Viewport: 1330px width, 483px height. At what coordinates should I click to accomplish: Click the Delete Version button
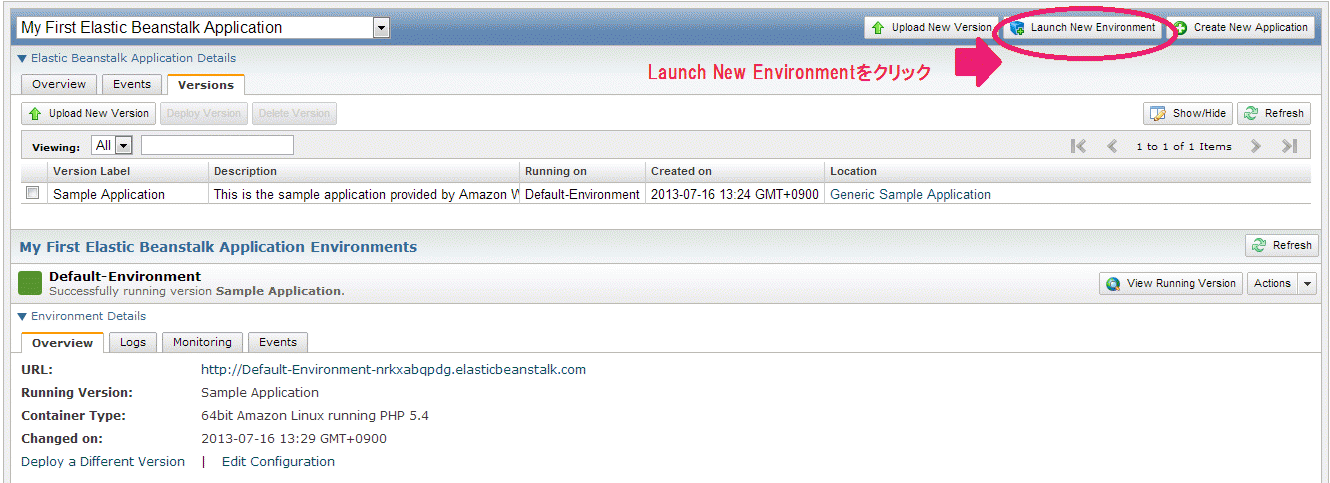(294, 114)
